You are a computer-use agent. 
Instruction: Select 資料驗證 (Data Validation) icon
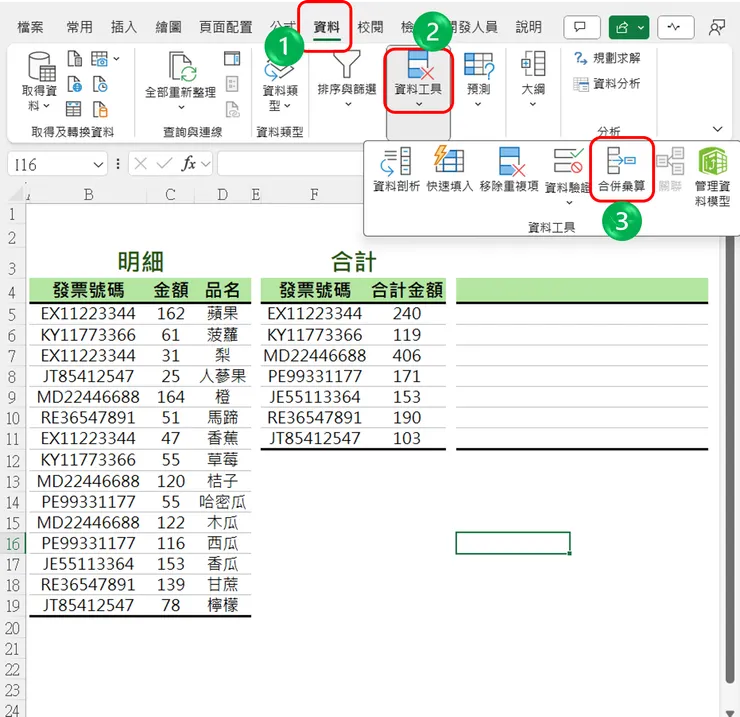click(x=568, y=161)
